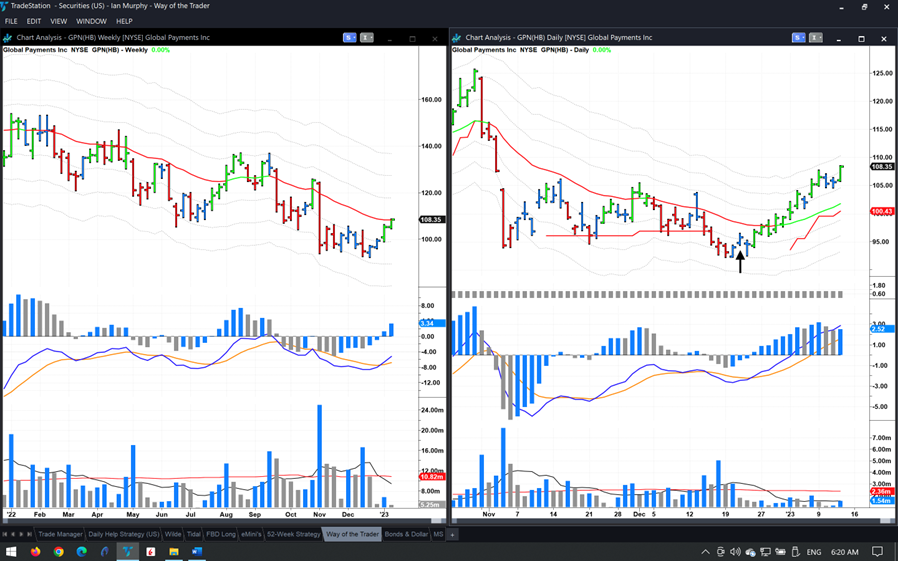
Task: Switch to the Bonds & Dollar tab
Action: 406,534
